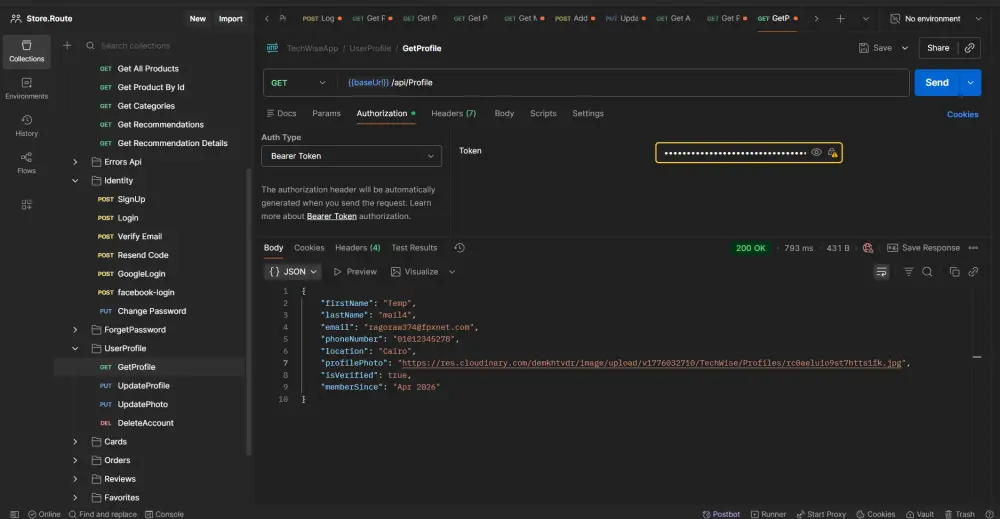Switch to the Headers (7) request tab
This screenshot has width=1000, height=519.
453,113
